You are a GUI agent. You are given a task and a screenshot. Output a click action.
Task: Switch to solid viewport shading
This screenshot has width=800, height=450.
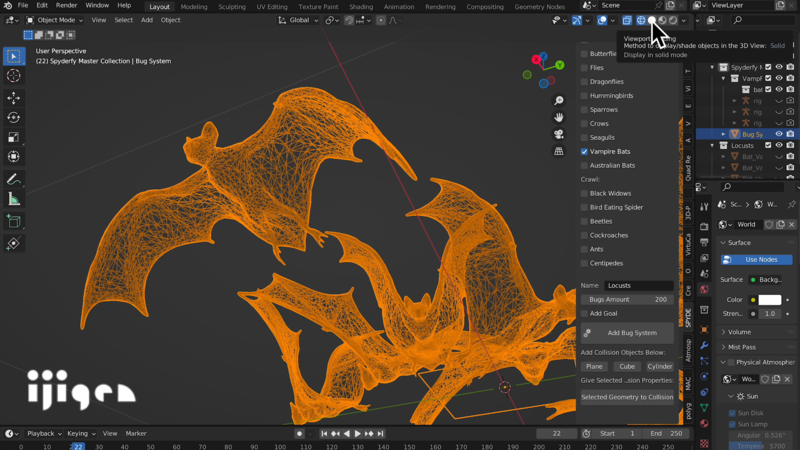(x=652, y=20)
